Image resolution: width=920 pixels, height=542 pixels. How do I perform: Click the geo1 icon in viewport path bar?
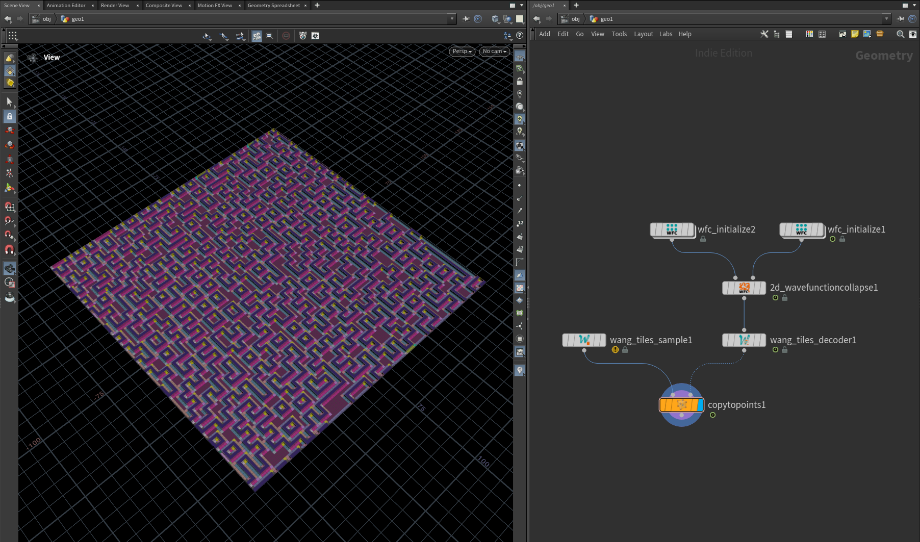point(66,19)
